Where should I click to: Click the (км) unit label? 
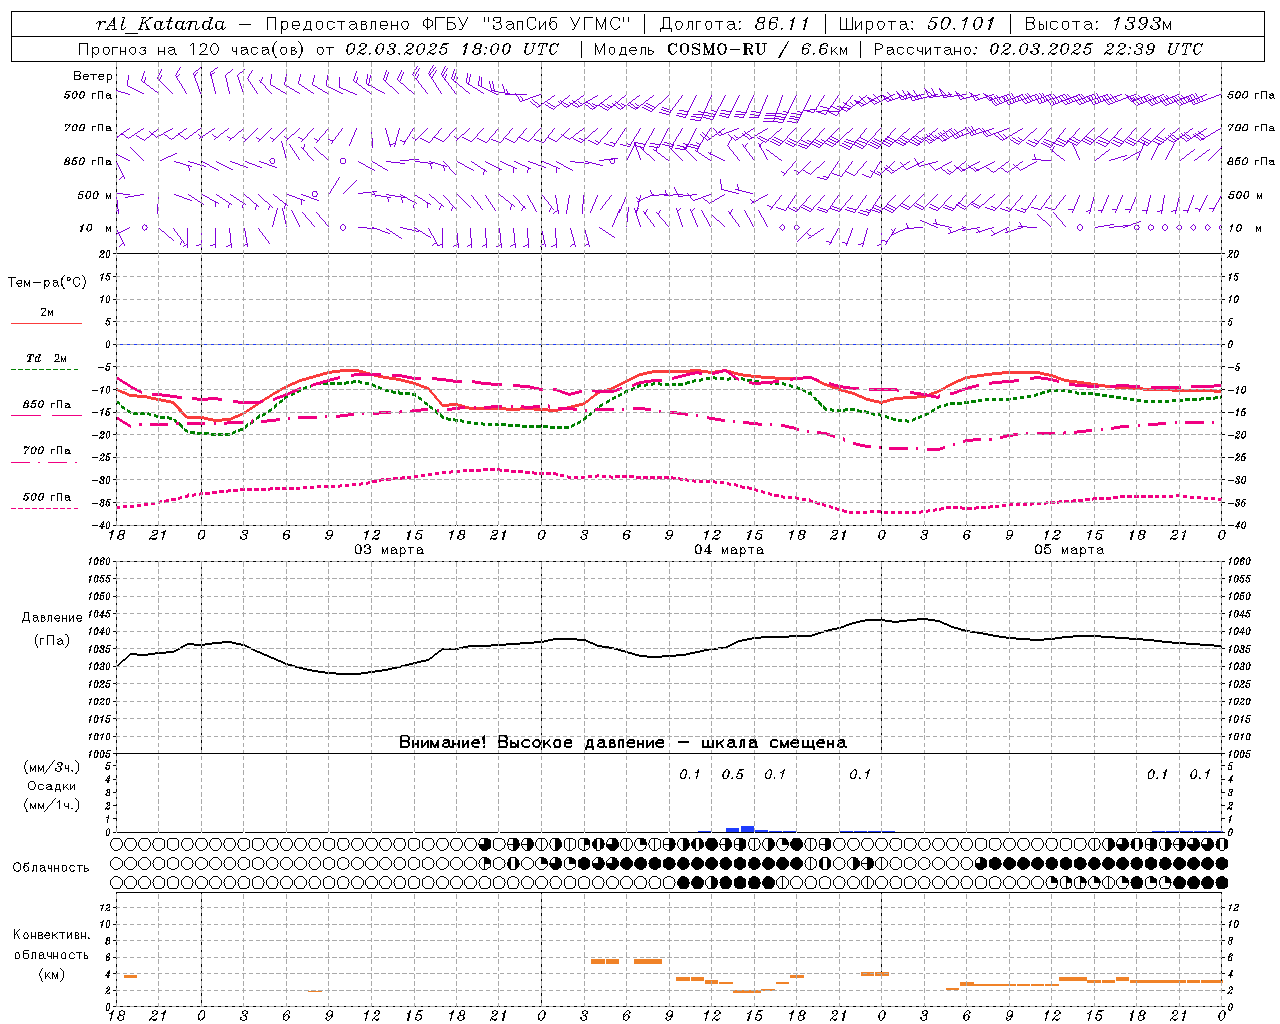tap(53, 974)
